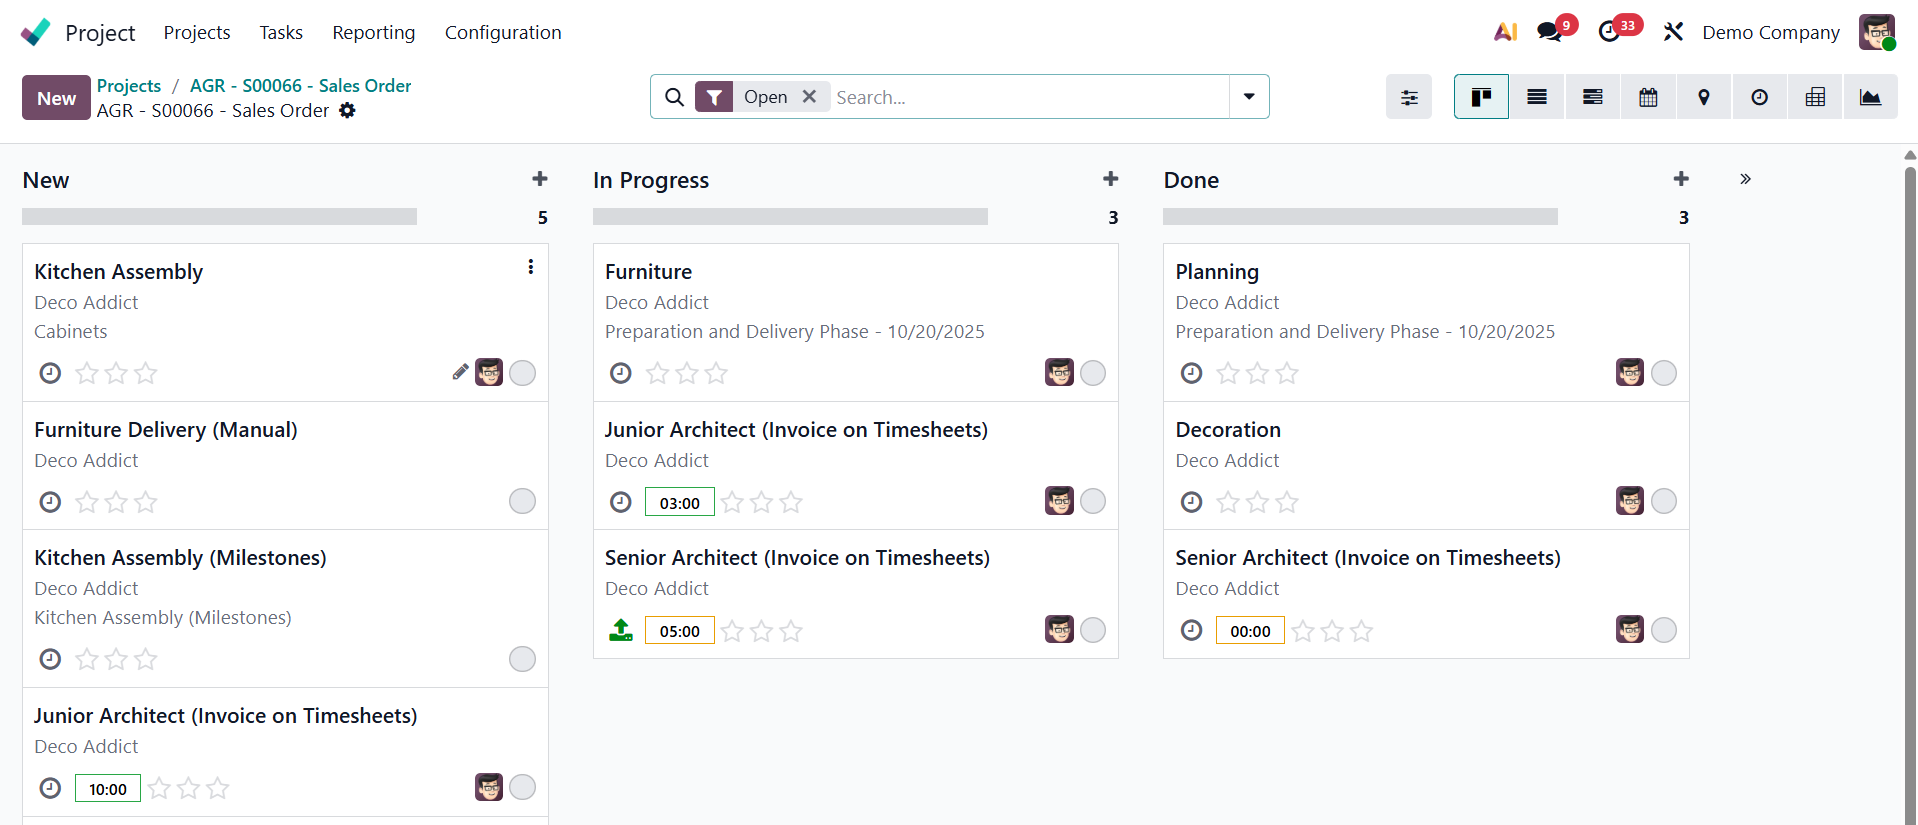The width and height of the screenshot is (1918, 825).
Task: Switch to the Calendar view
Action: click(x=1648, y=97)
